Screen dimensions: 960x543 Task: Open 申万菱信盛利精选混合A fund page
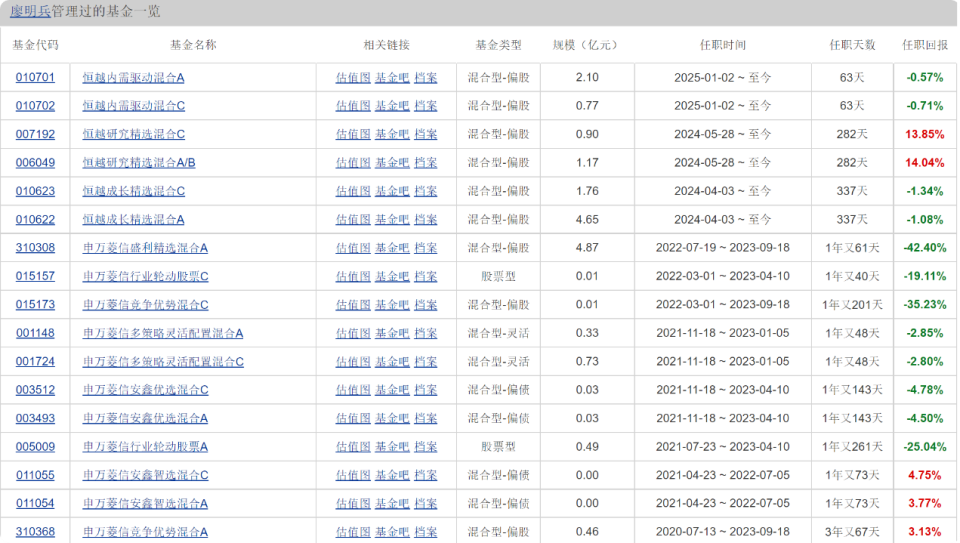pos(145,248)
